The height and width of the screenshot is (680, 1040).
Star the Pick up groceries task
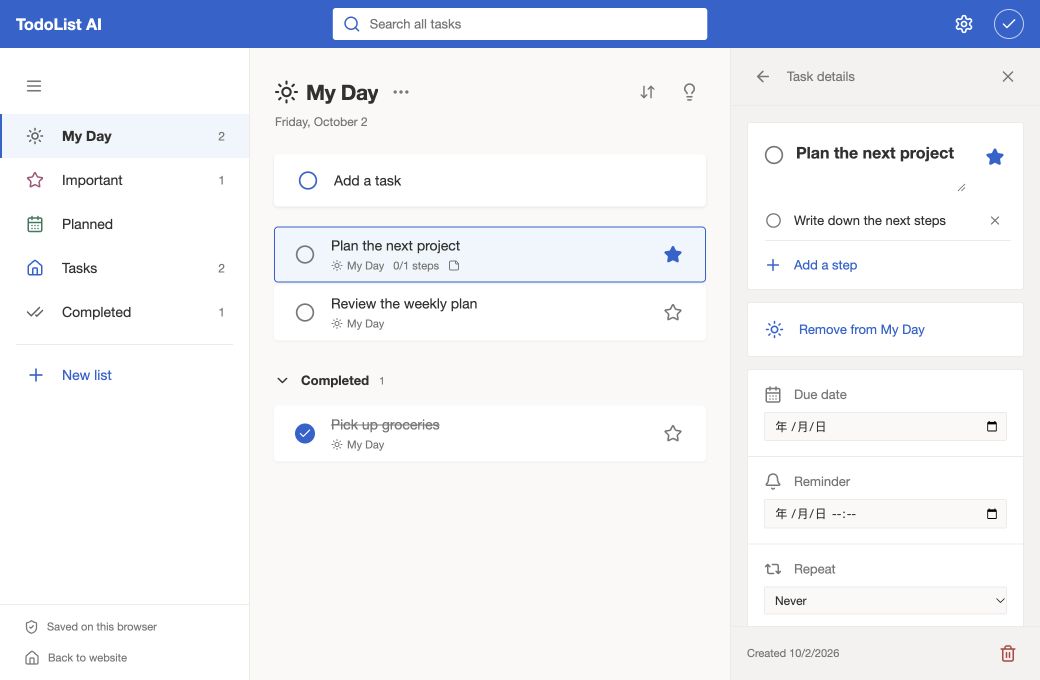[x=673, y=433]
